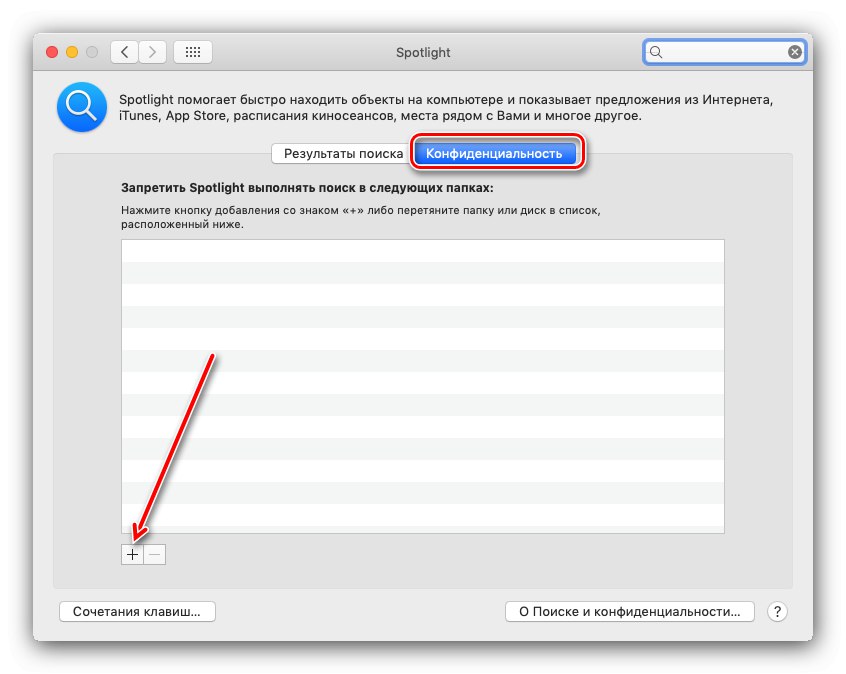Focus the preferences search field

tap(724, 52)
